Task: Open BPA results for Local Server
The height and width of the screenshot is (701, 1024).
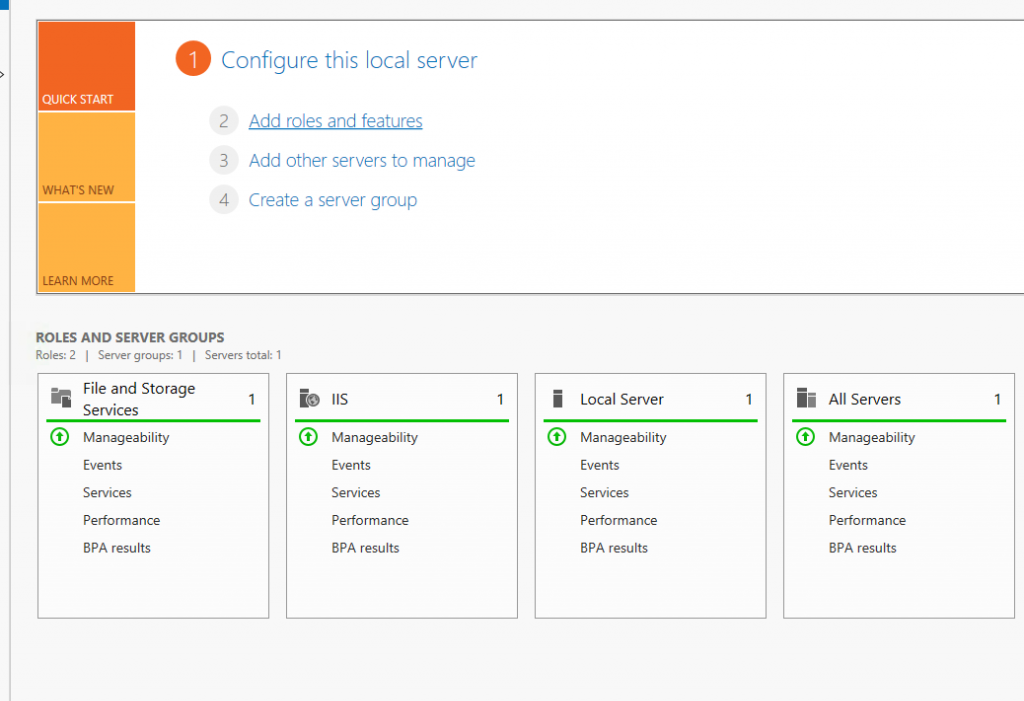Action: pyautogui.click(x=614, y=548)
